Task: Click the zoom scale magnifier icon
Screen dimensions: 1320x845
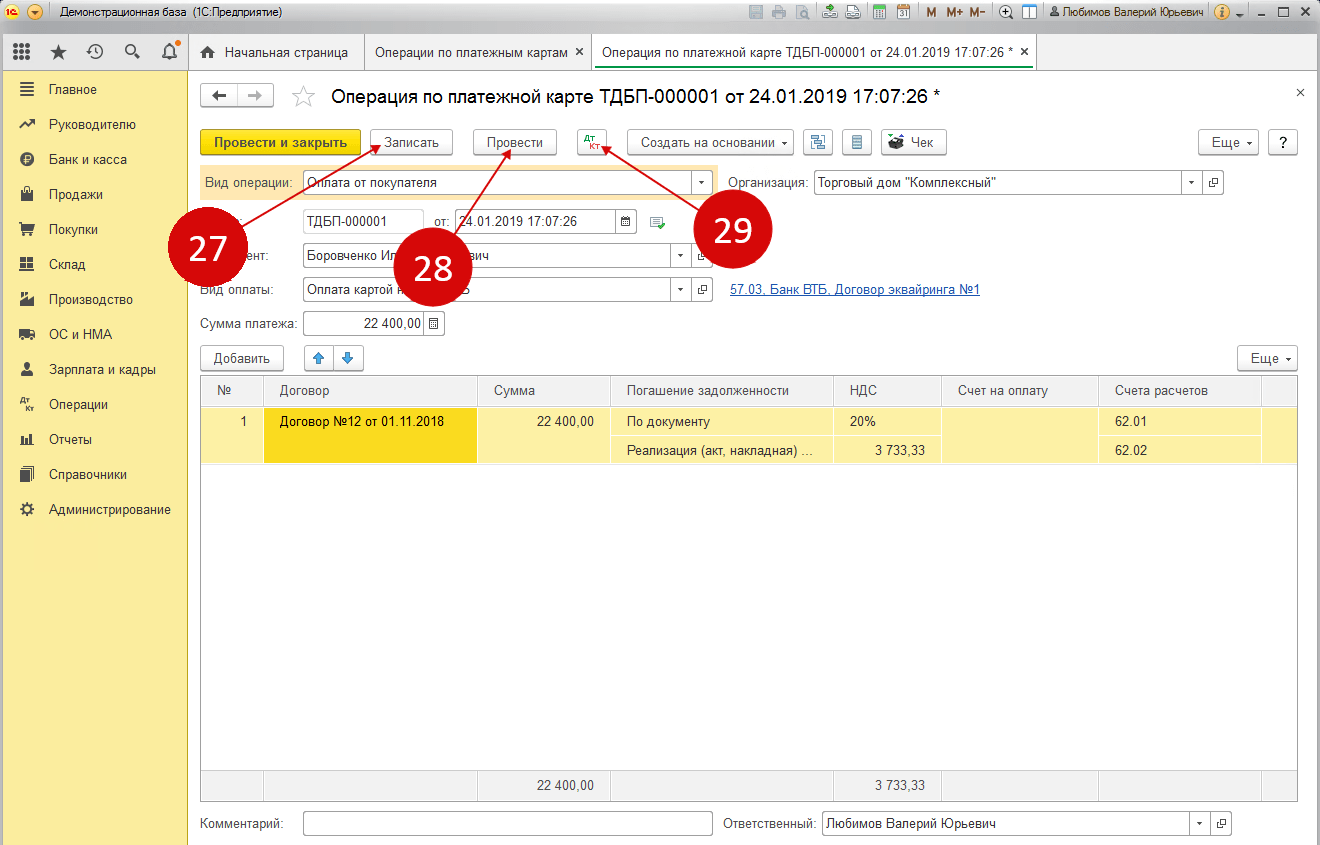Action: pyautogui.click(x=1006, y=12)
